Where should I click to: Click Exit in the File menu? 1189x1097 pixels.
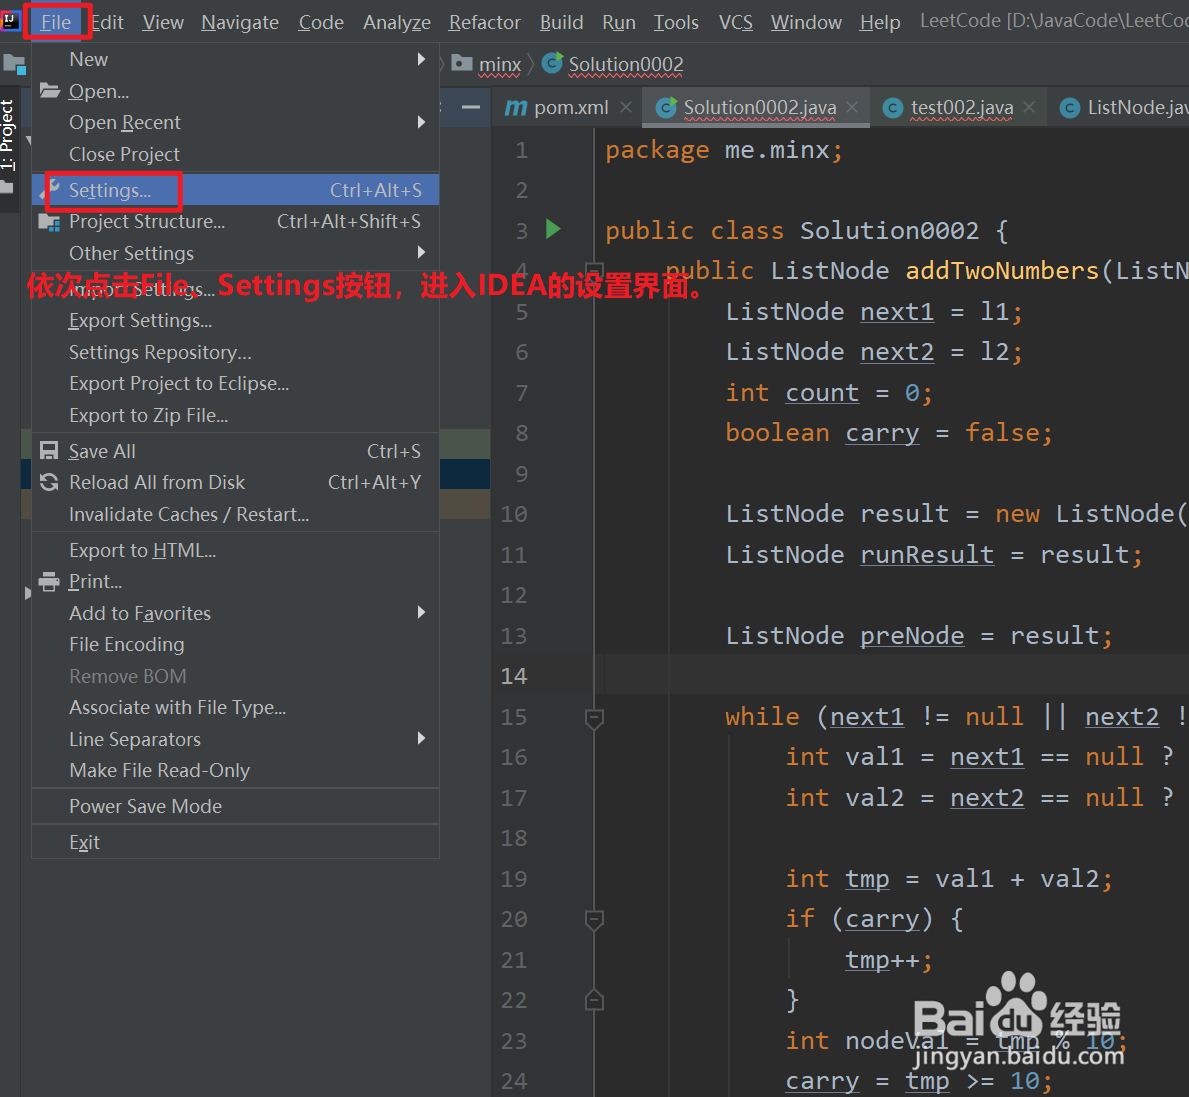click(235, 842)
